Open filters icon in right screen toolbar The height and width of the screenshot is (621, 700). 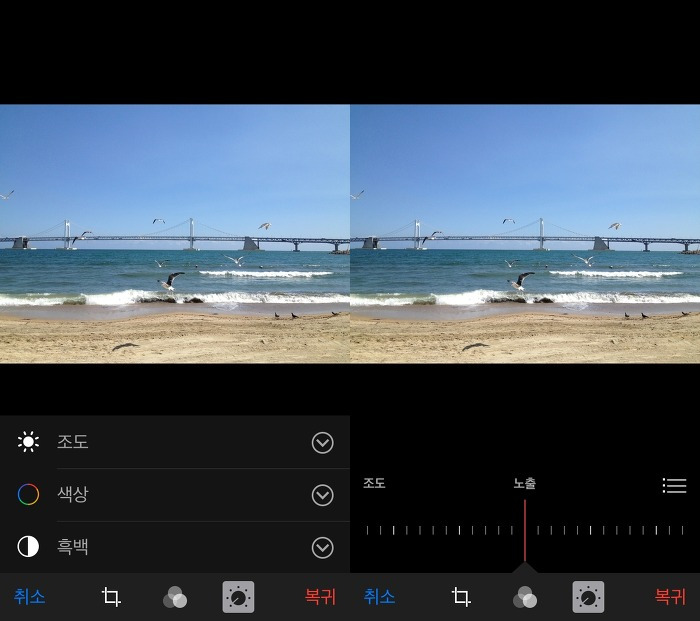click(x=525, y=597)
